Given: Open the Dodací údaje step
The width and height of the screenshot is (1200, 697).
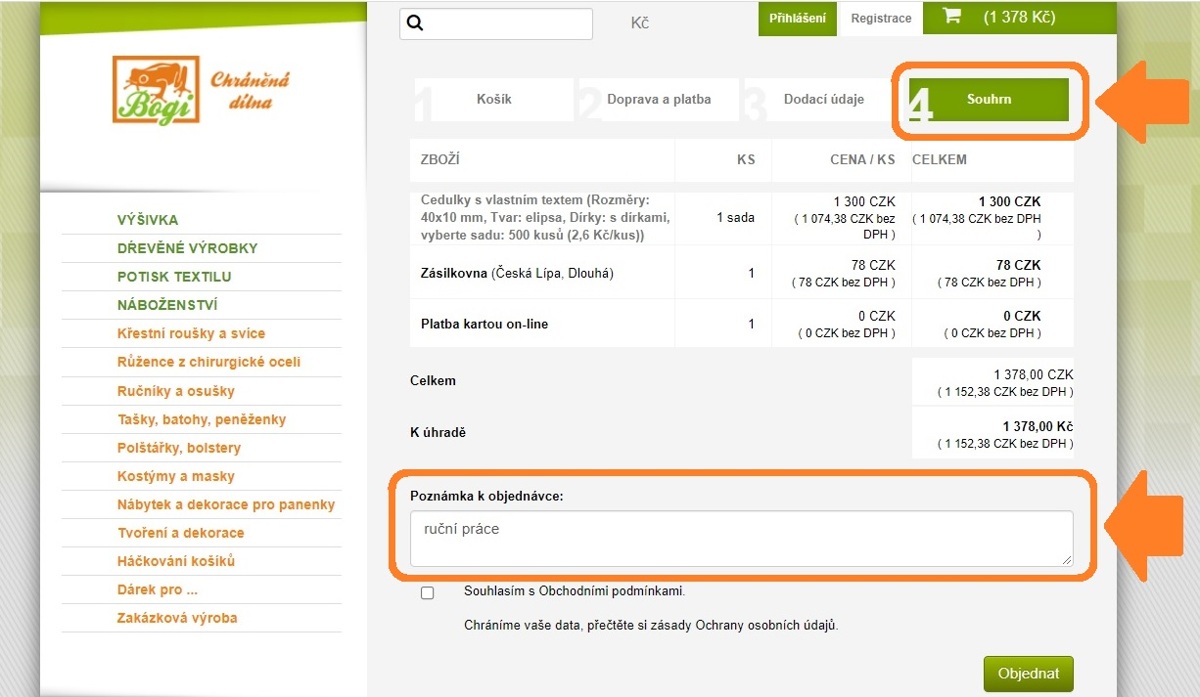Looking at the screenshot, I should click(x=823, y=100).
